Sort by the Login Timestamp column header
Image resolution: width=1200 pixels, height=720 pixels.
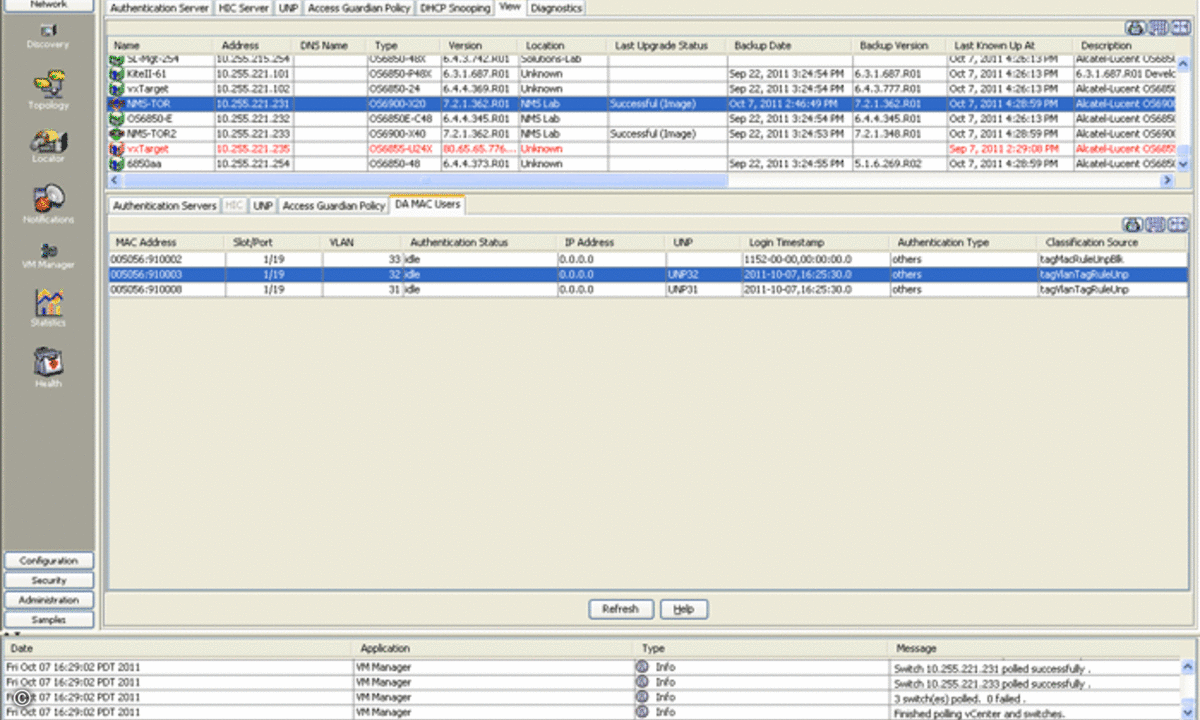(x=814, y=242)
